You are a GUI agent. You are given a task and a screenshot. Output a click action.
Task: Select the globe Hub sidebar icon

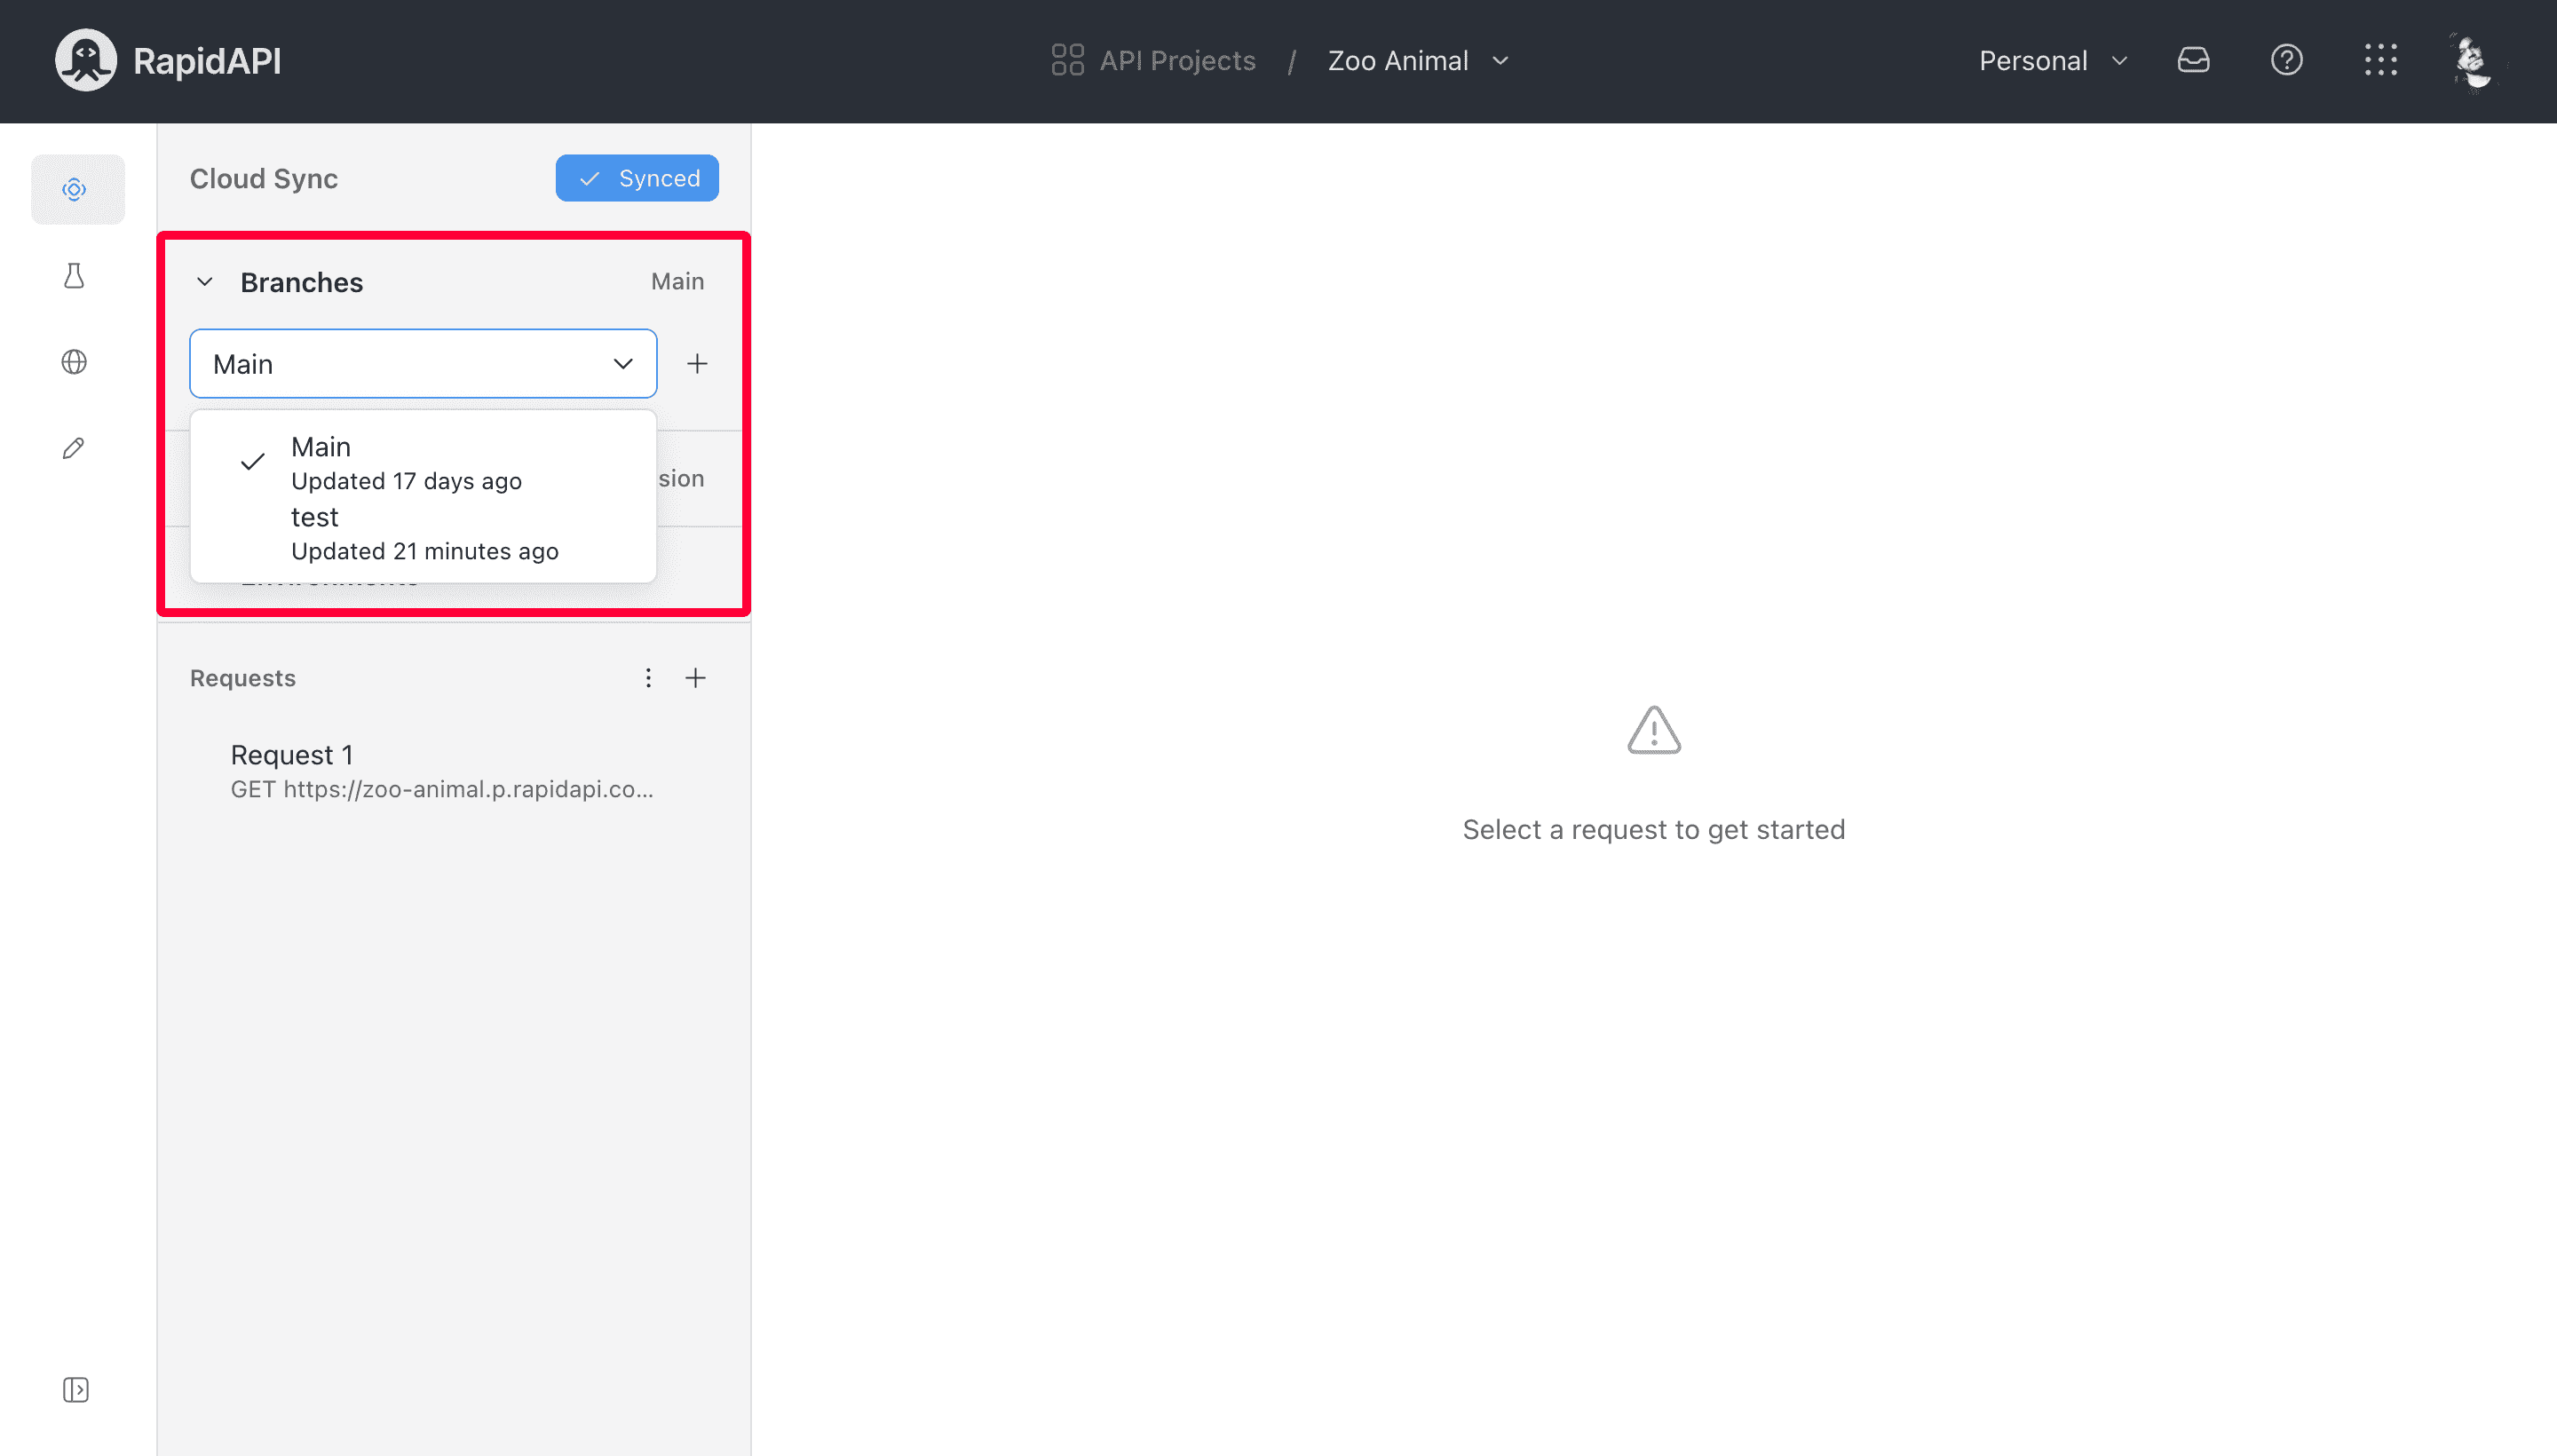74,362
